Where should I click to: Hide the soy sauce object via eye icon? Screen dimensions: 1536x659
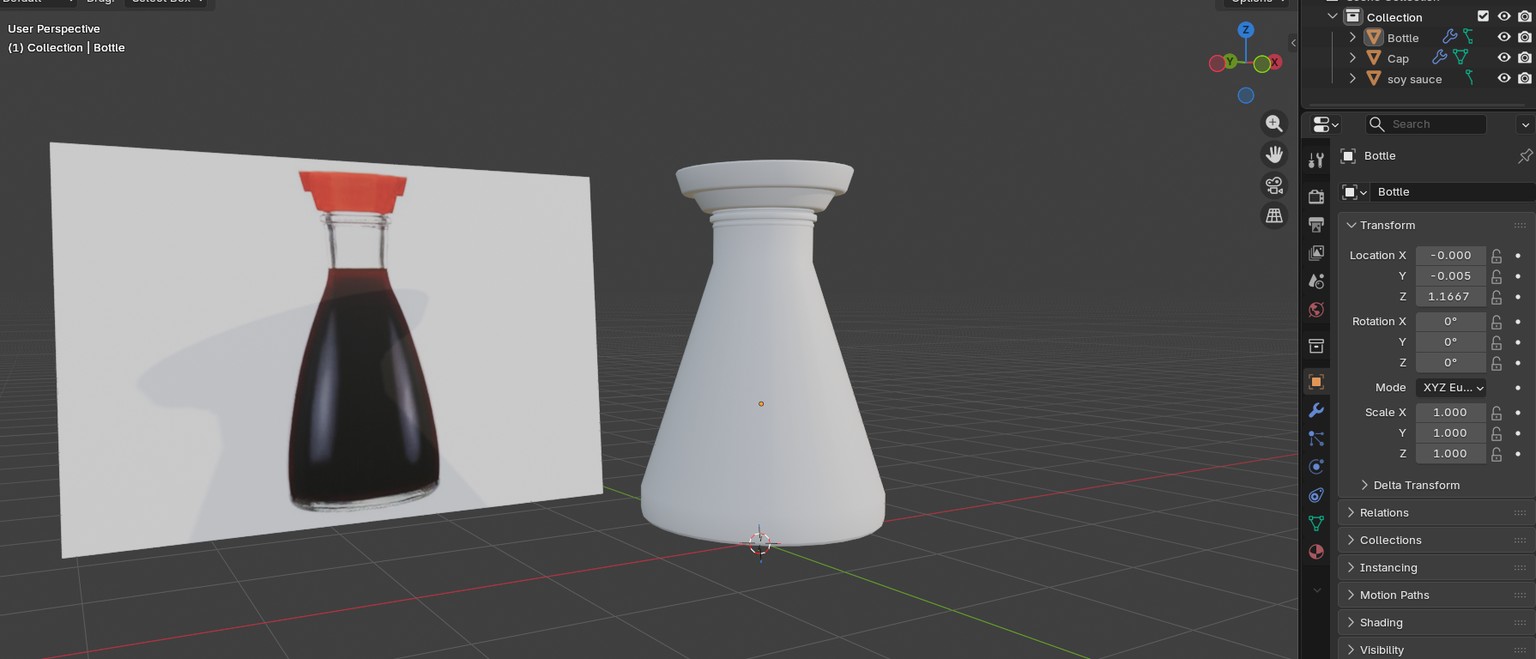[1504, 78]
